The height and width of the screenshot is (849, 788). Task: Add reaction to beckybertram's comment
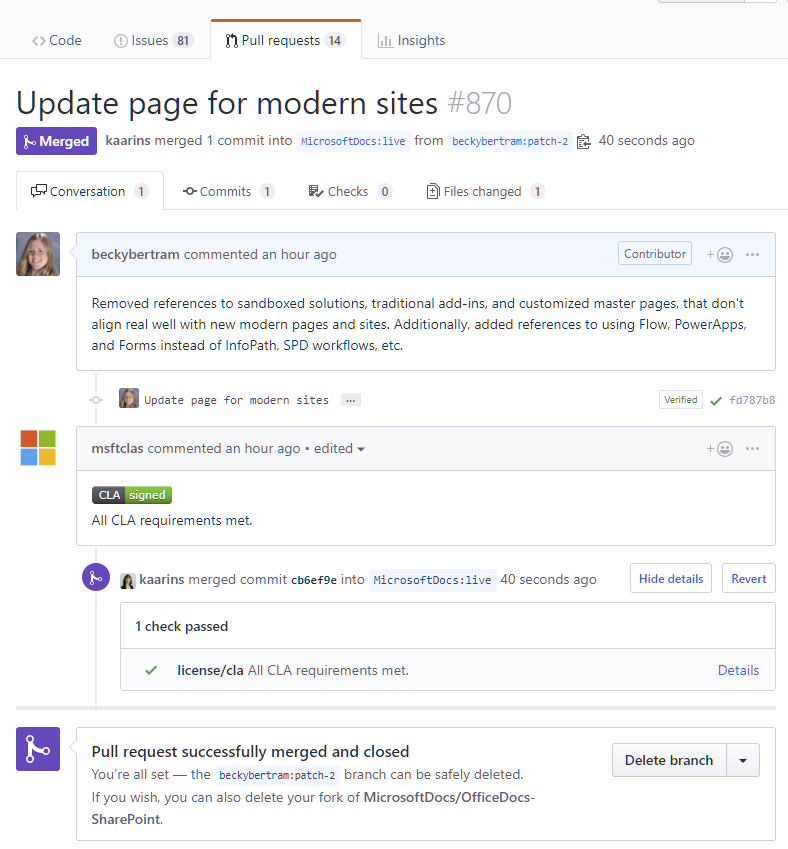(719, 255)
